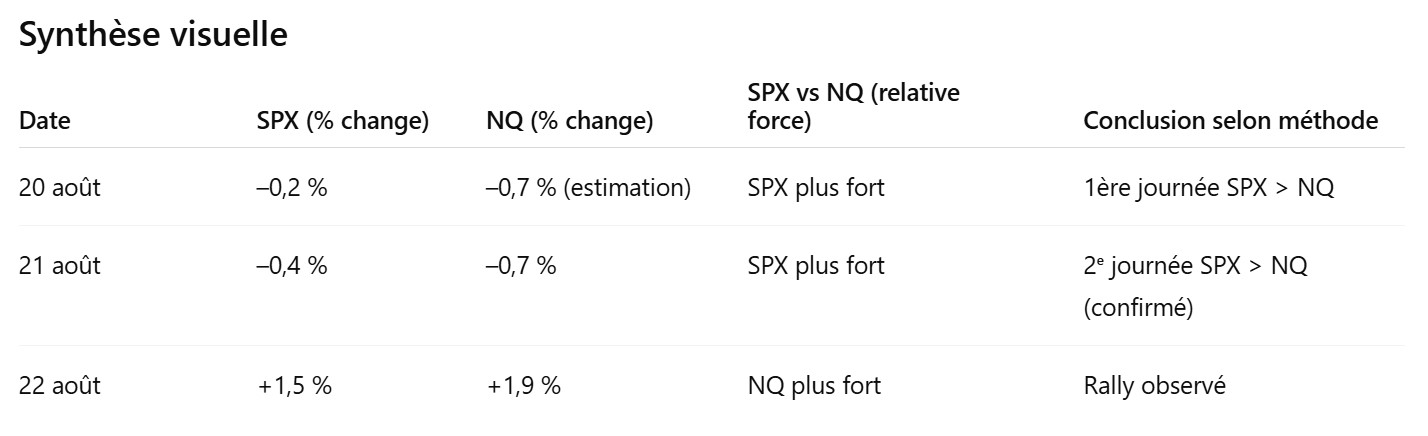The width and height of the screenshot is (1428, 436).
Task: Click the 'Rally observé' conclusion cell
Action: click(x=1154, y=385)
